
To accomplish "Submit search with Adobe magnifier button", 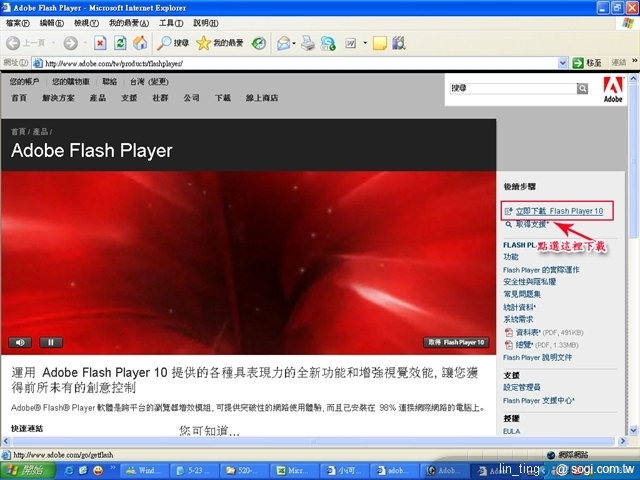I will coord(582,88).
